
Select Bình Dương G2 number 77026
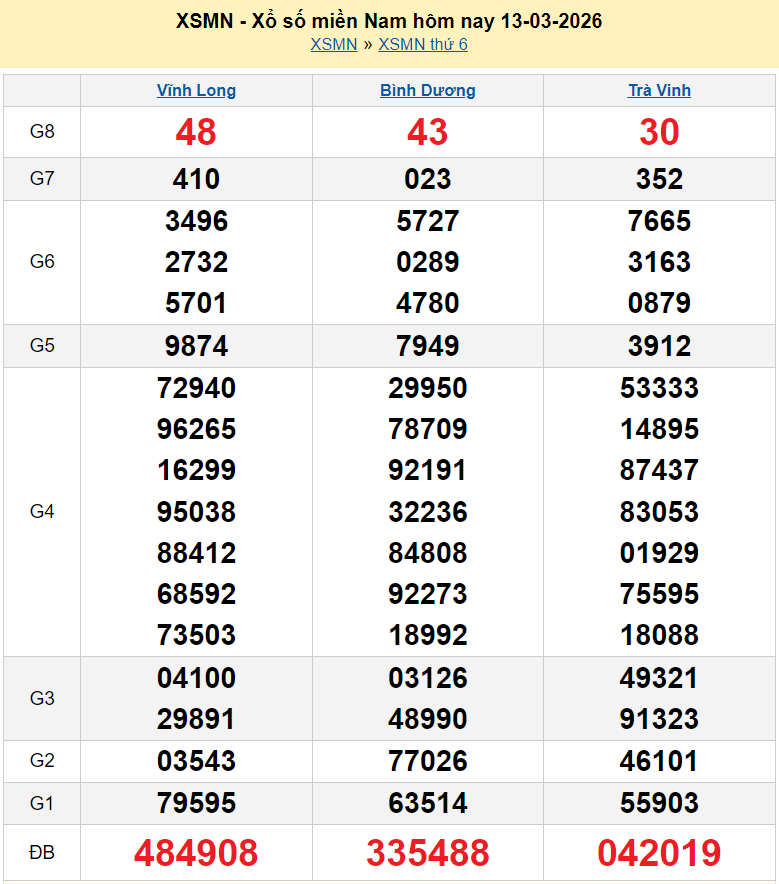427,761
